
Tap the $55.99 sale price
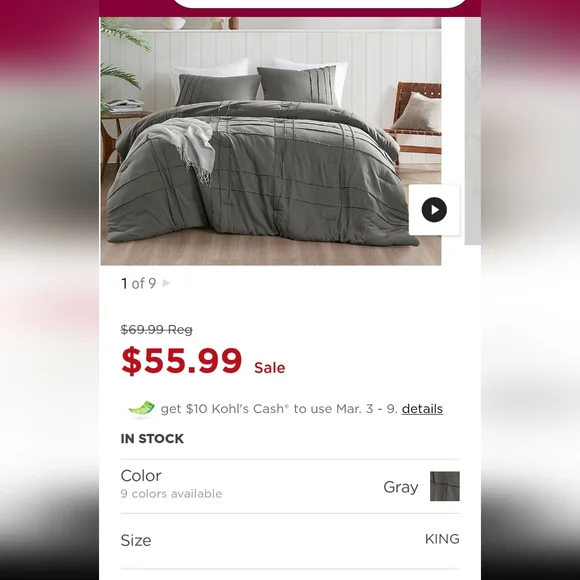[182, 361]
